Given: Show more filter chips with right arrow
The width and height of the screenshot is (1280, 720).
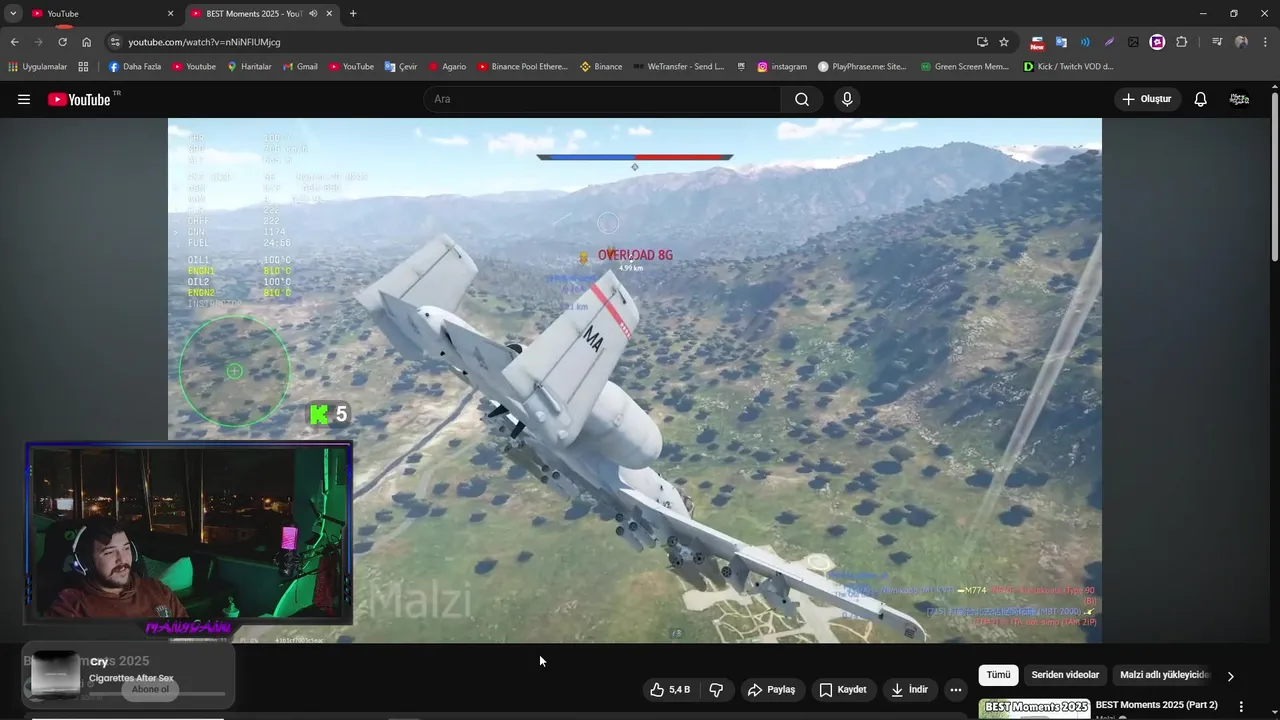Looking at the screenshot, I should pos(1230,676).
